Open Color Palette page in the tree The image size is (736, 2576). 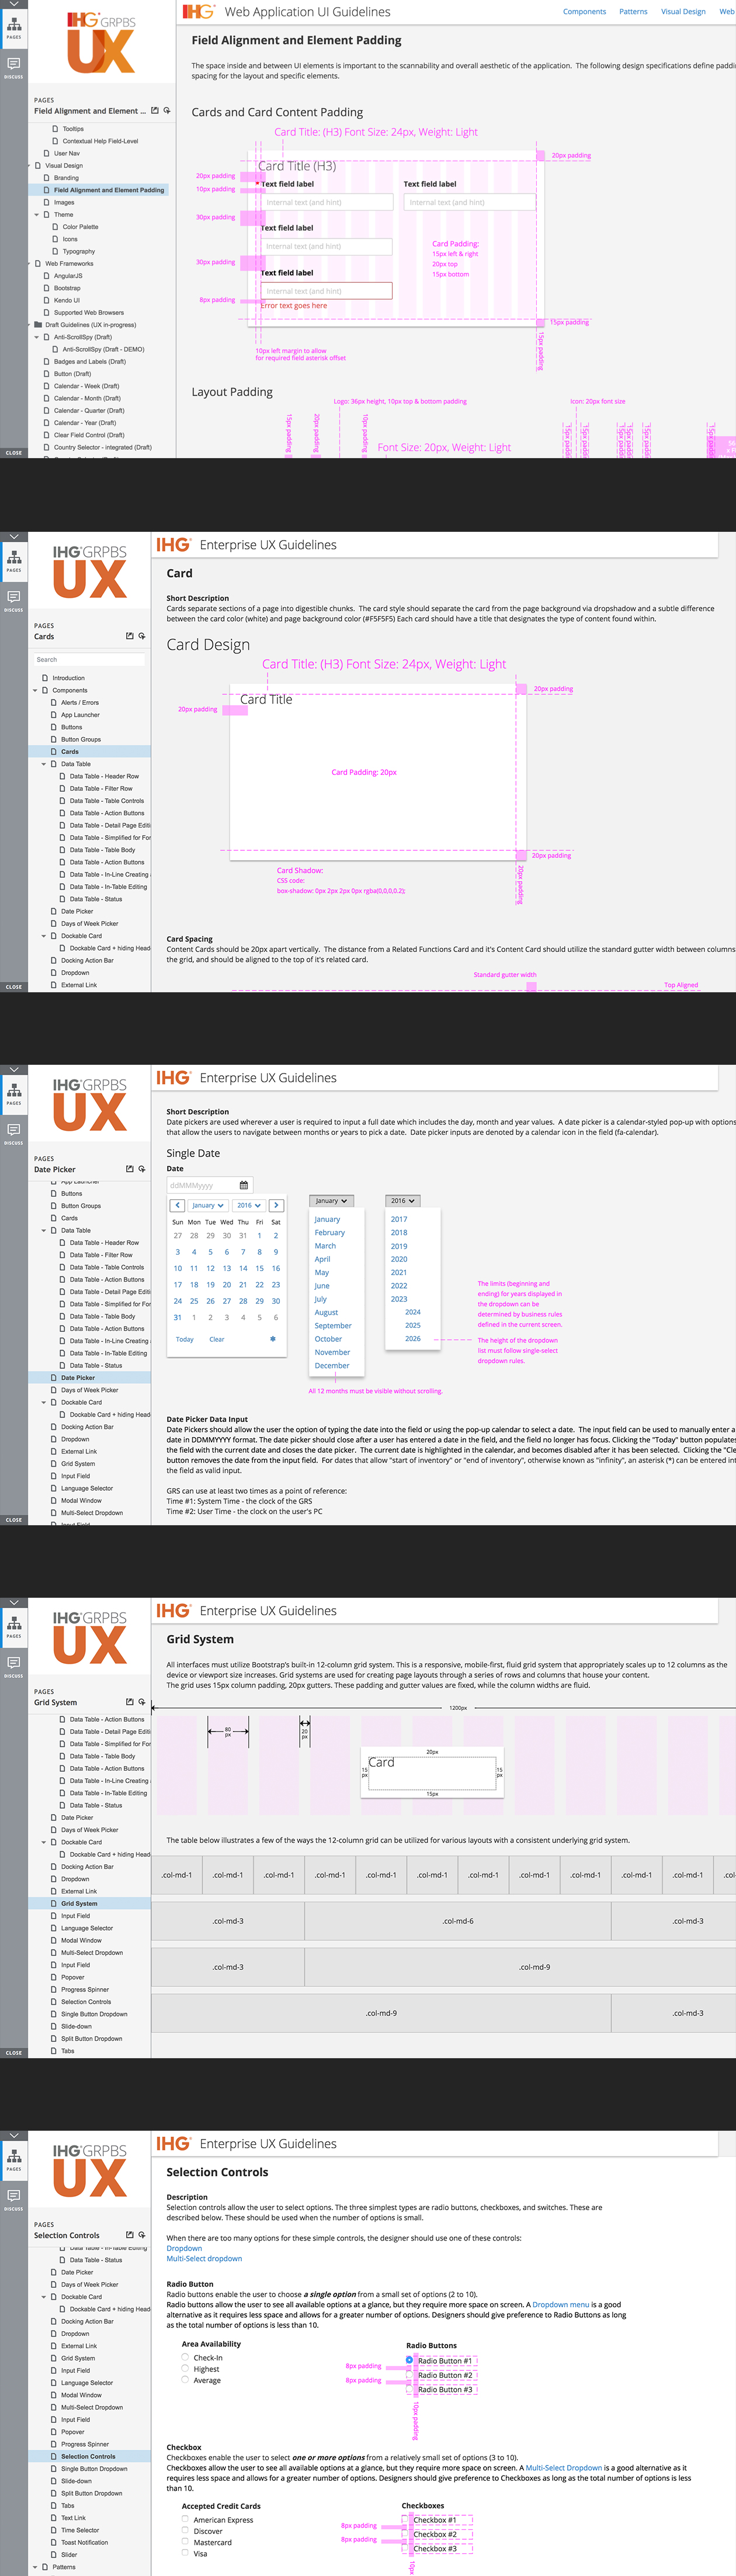point(81,227)
